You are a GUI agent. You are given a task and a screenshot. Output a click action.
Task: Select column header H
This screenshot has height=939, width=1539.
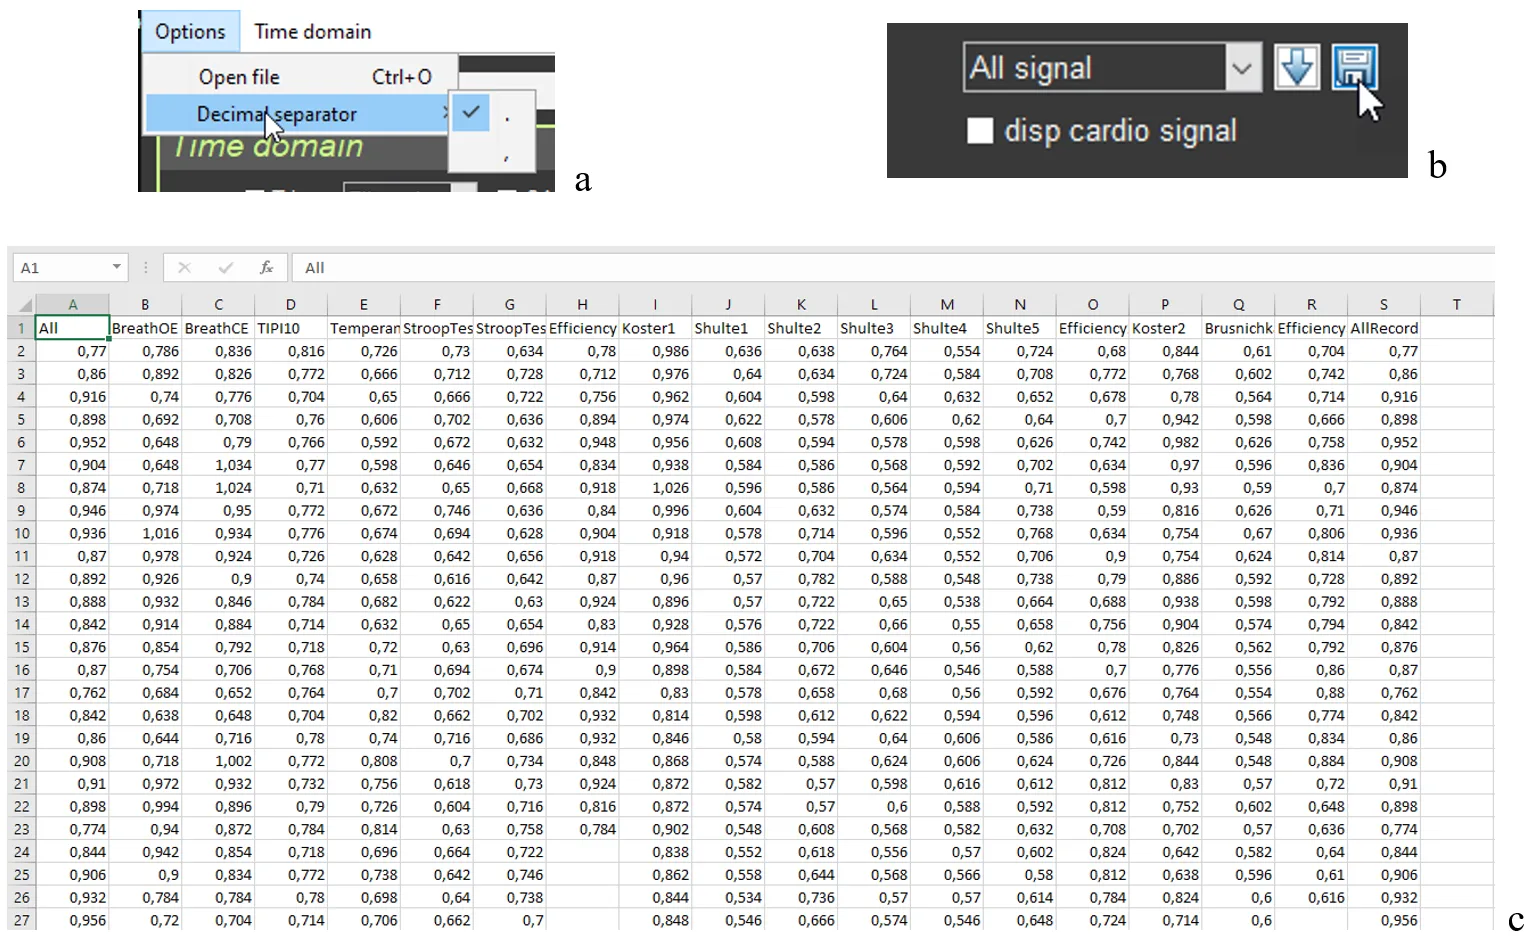click(582, 305)
